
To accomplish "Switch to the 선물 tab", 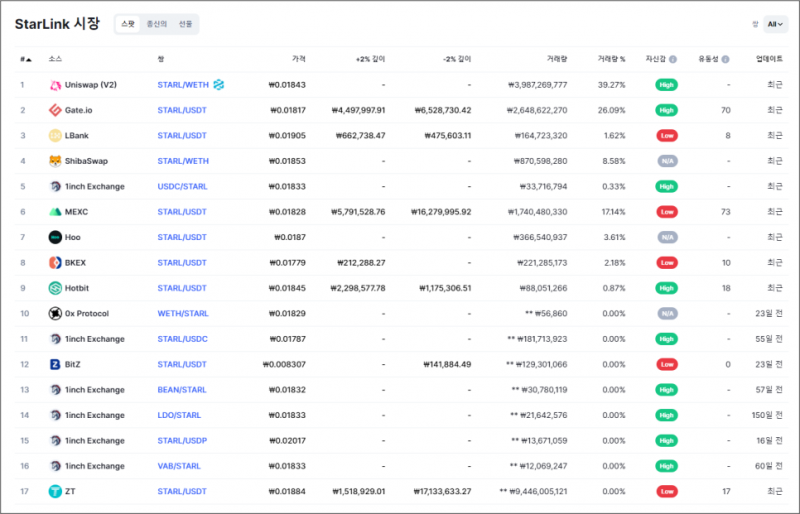I will tap(185, 24).
